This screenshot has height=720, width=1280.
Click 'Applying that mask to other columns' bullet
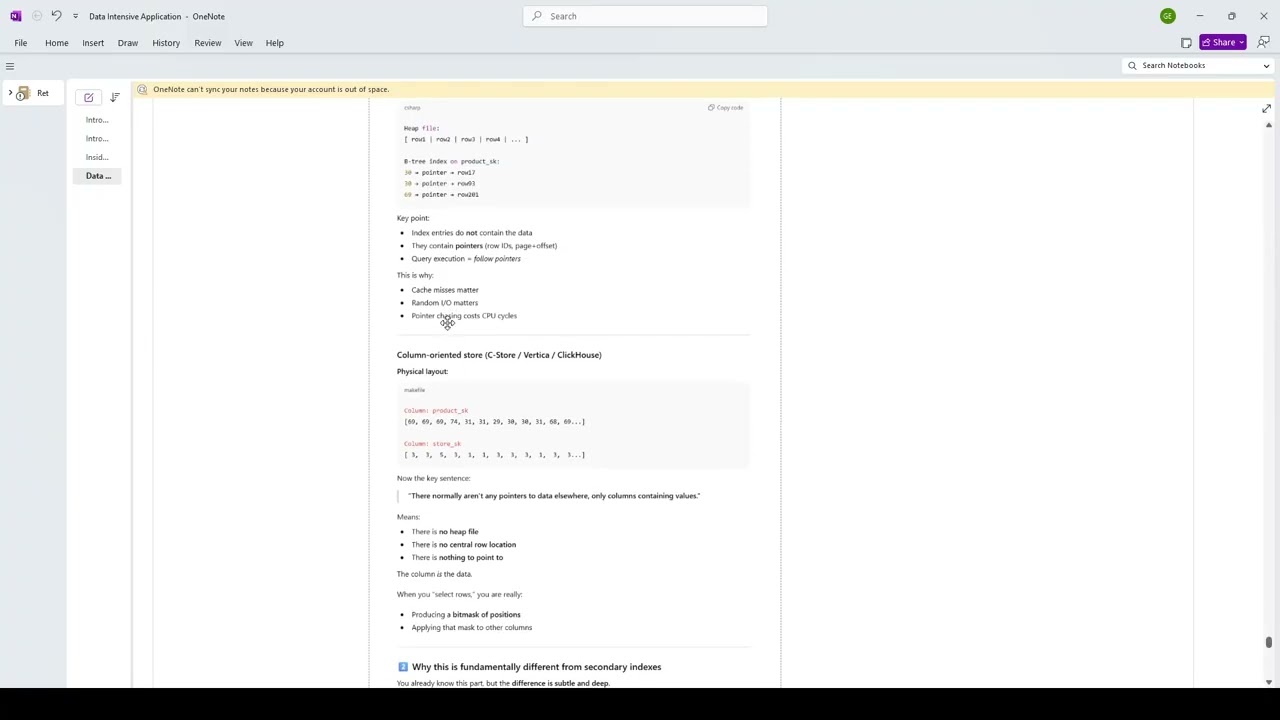(x=472, y=628)
